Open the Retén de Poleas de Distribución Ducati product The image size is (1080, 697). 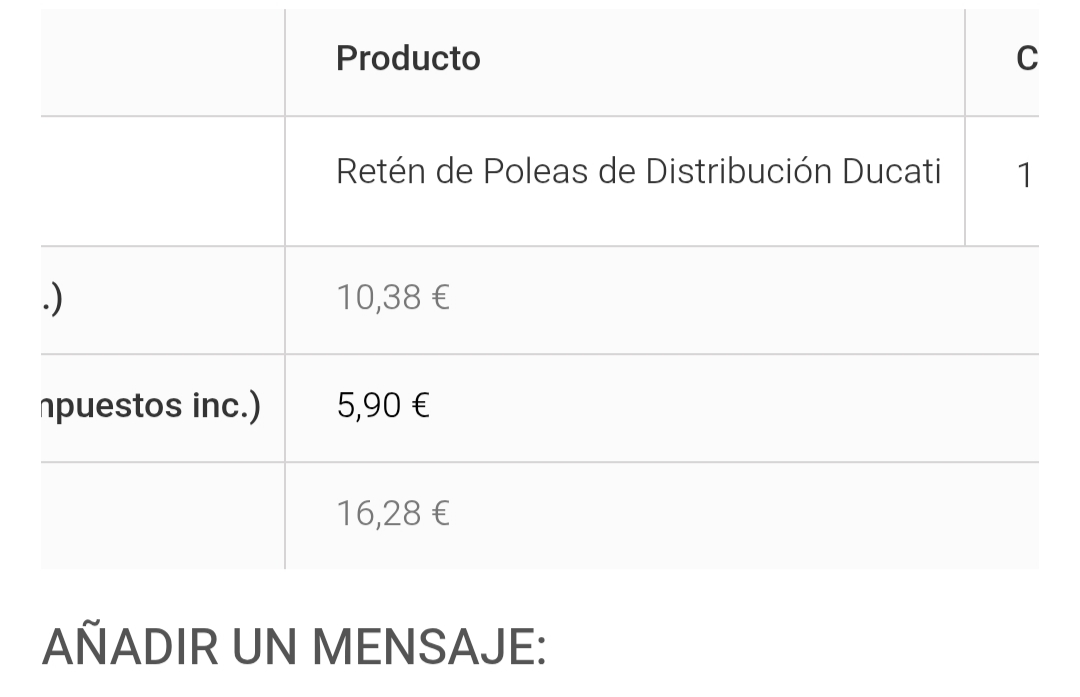638,171
